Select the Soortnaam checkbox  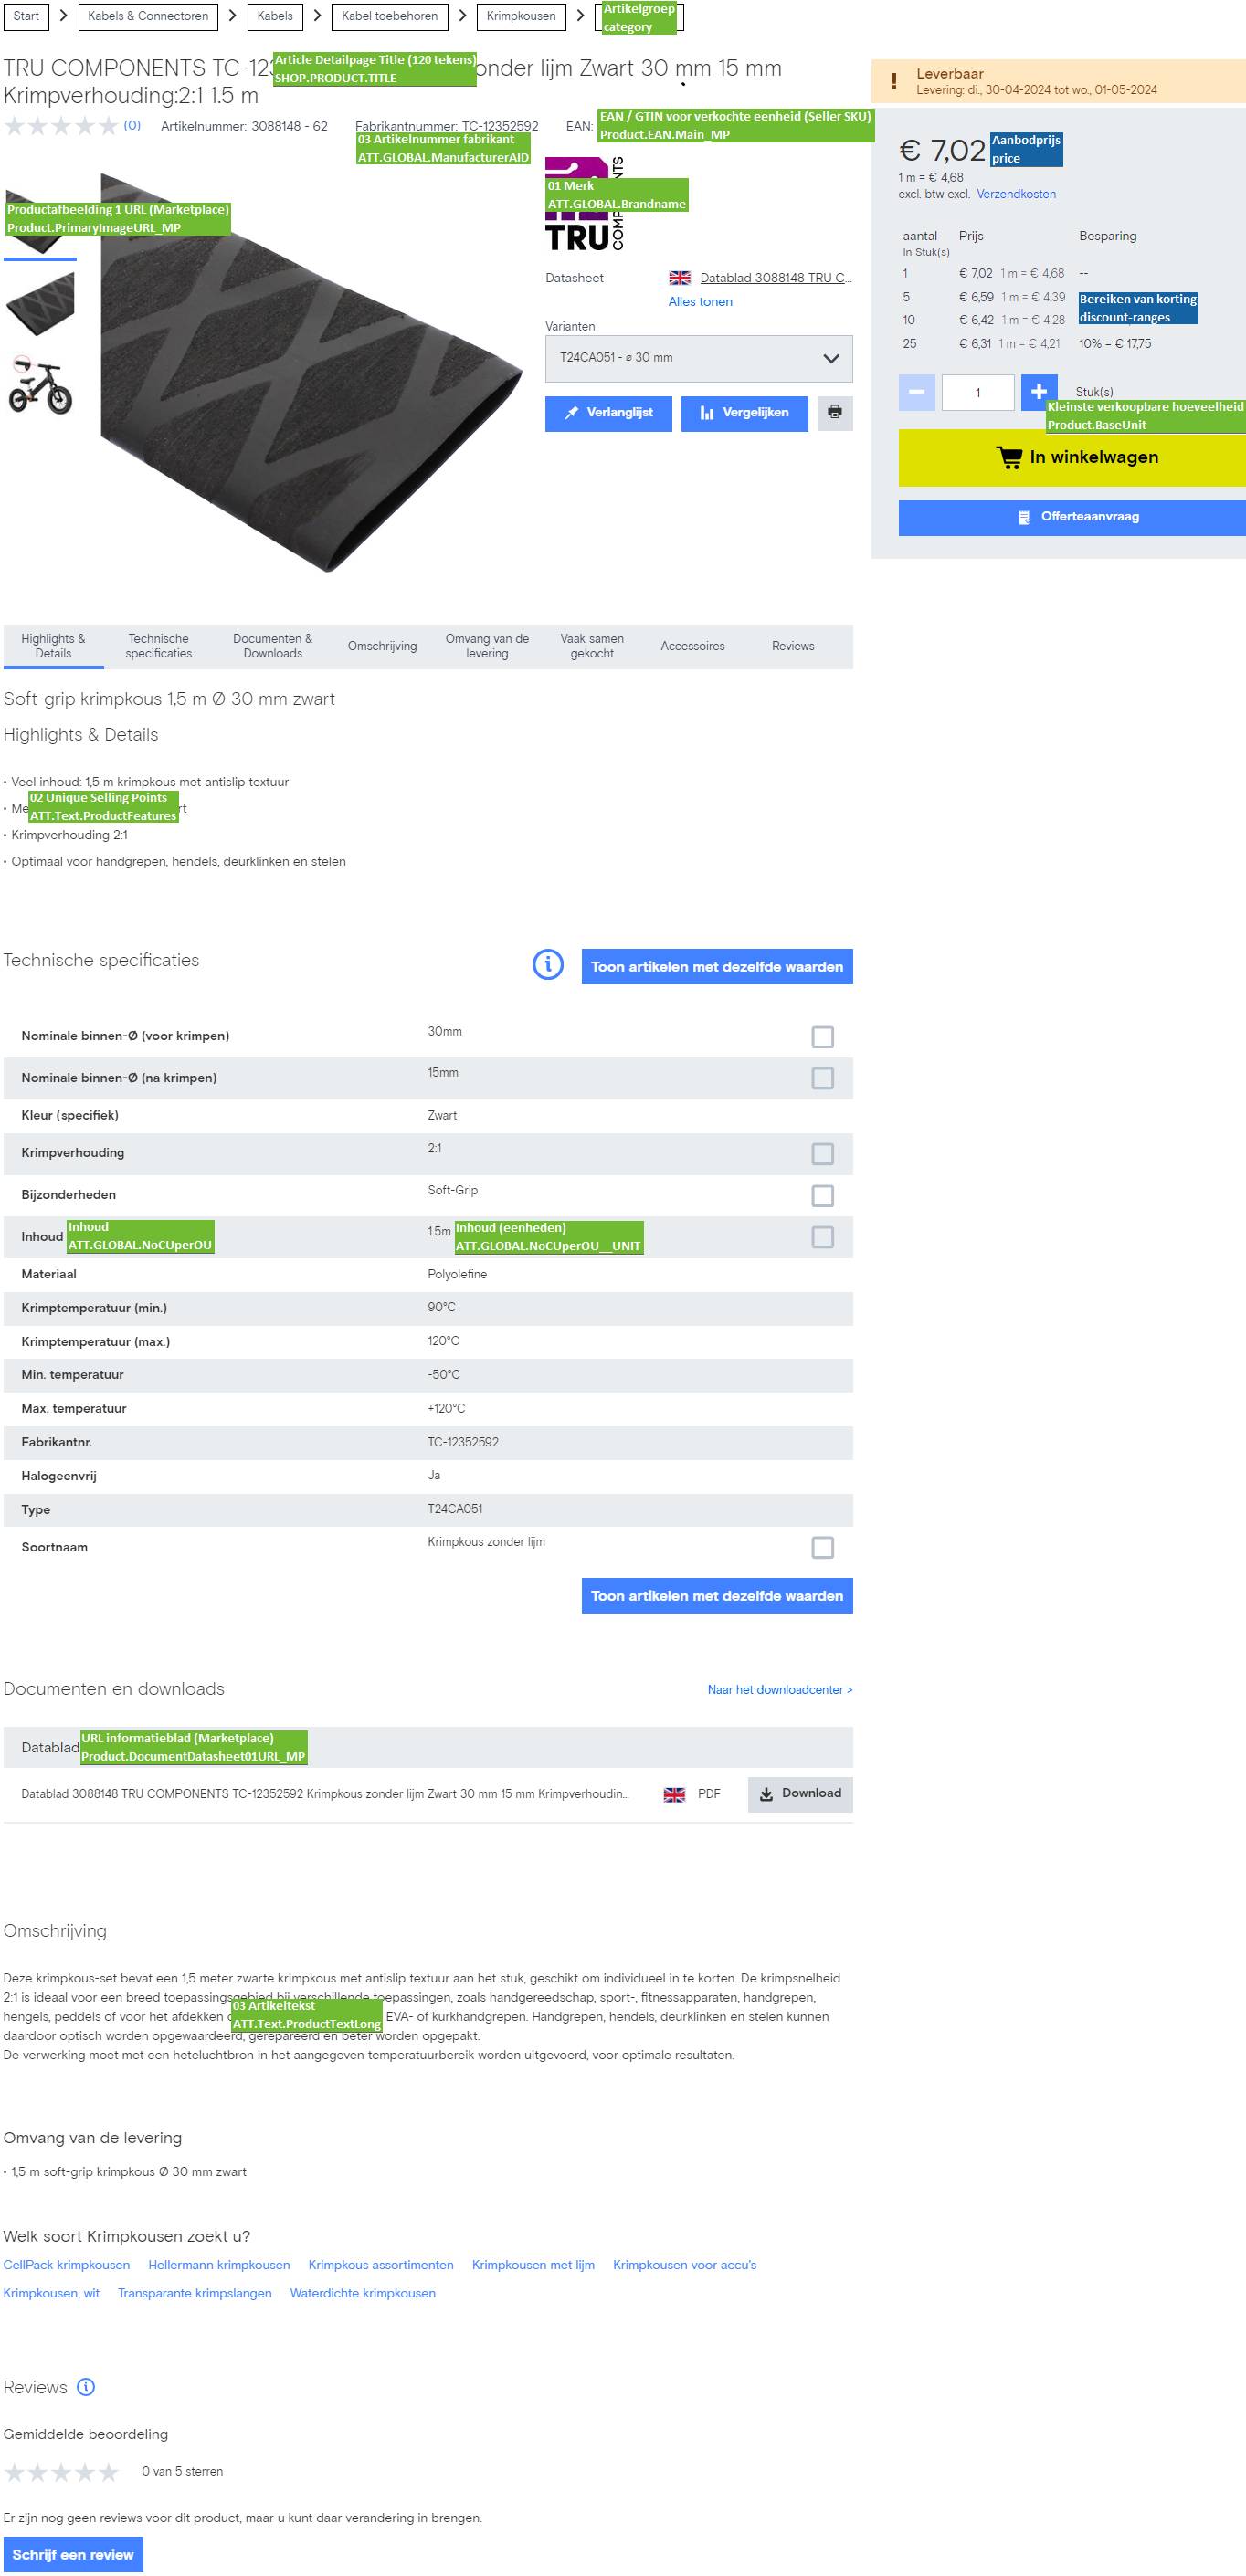pyautogui.click(x=822, y=1548)
